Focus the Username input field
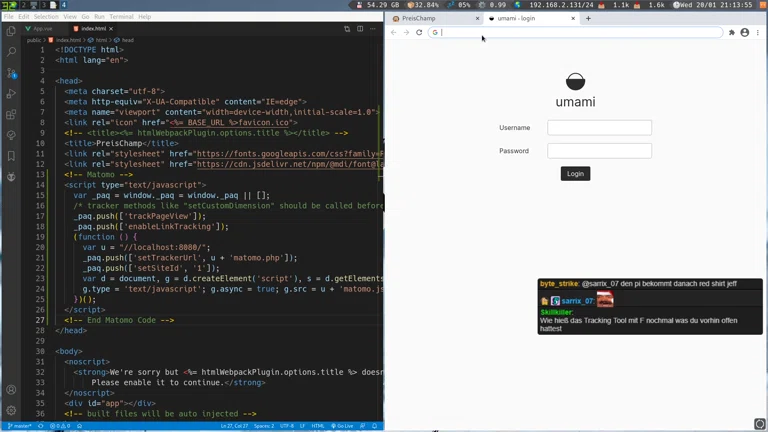The height and width of the screenshot is (432, 768). [x=599, y=128]
